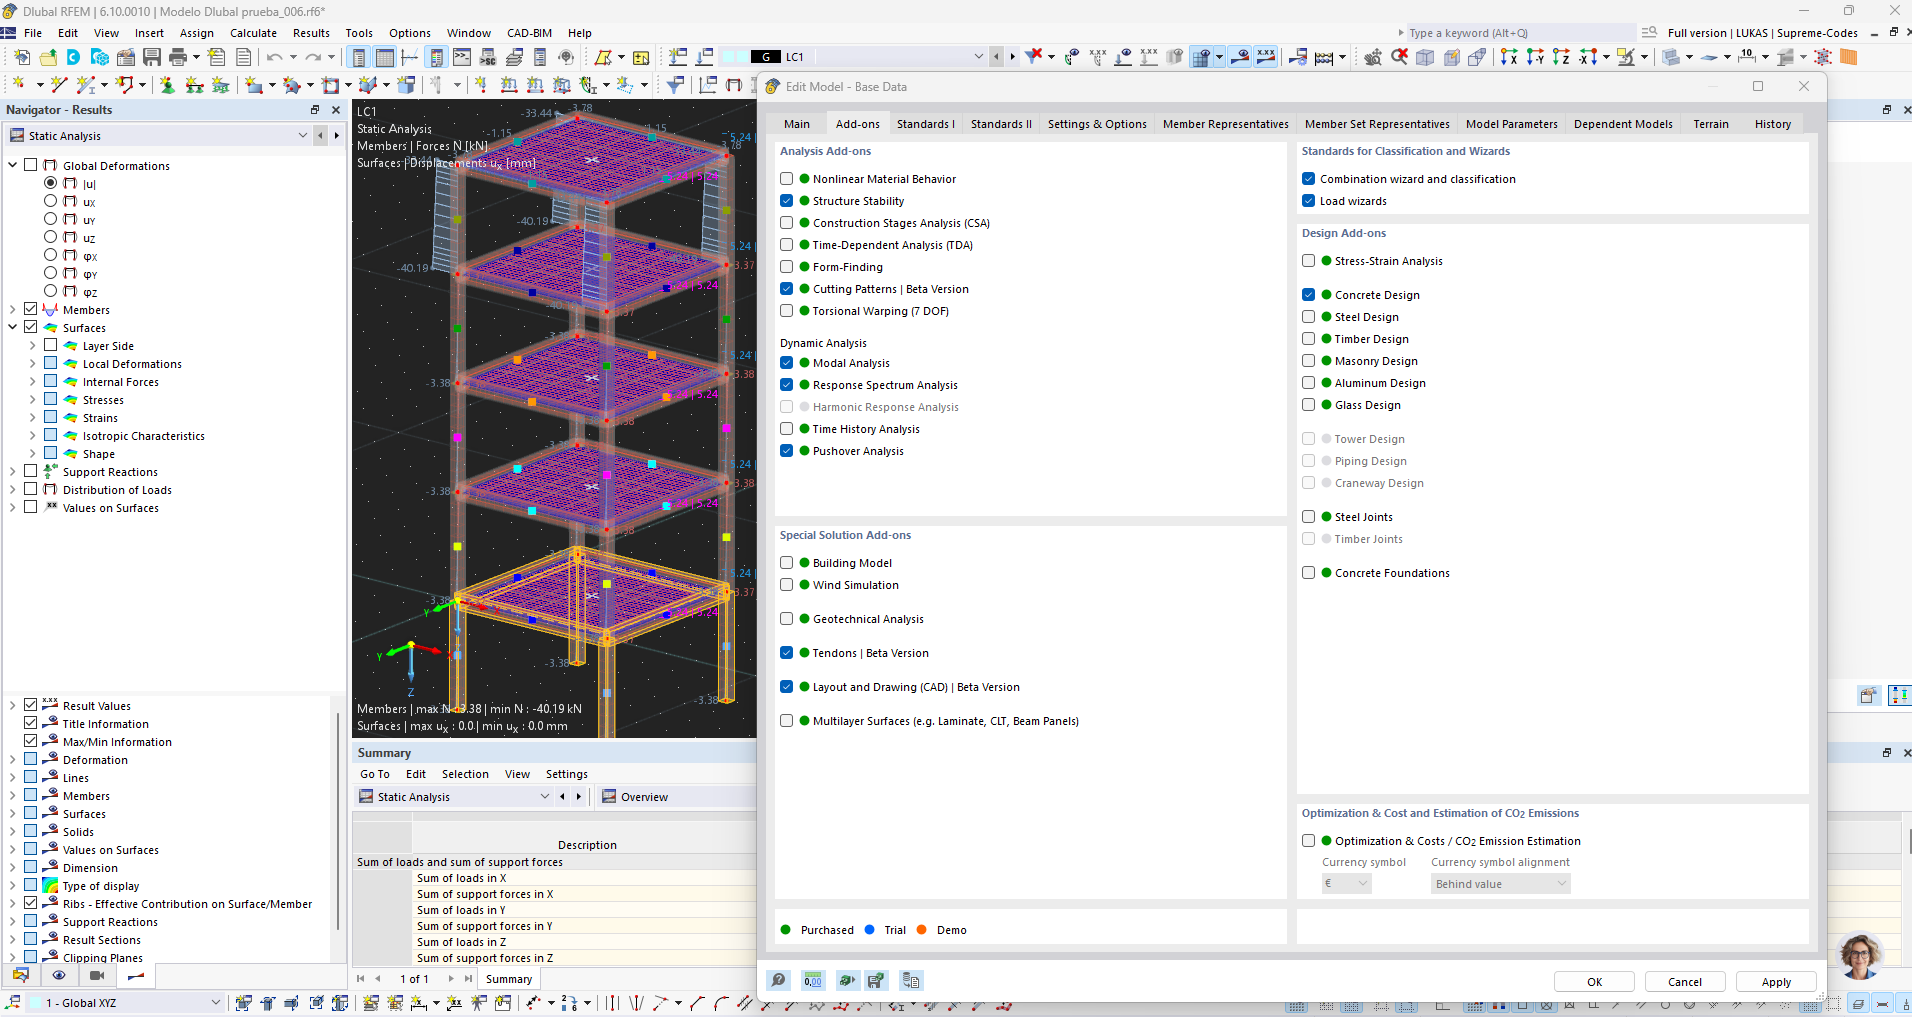Viewport: 1912px width, 1017px height.
Task: Click the assistant avatar at bottom right
Action: (1860, 956)
